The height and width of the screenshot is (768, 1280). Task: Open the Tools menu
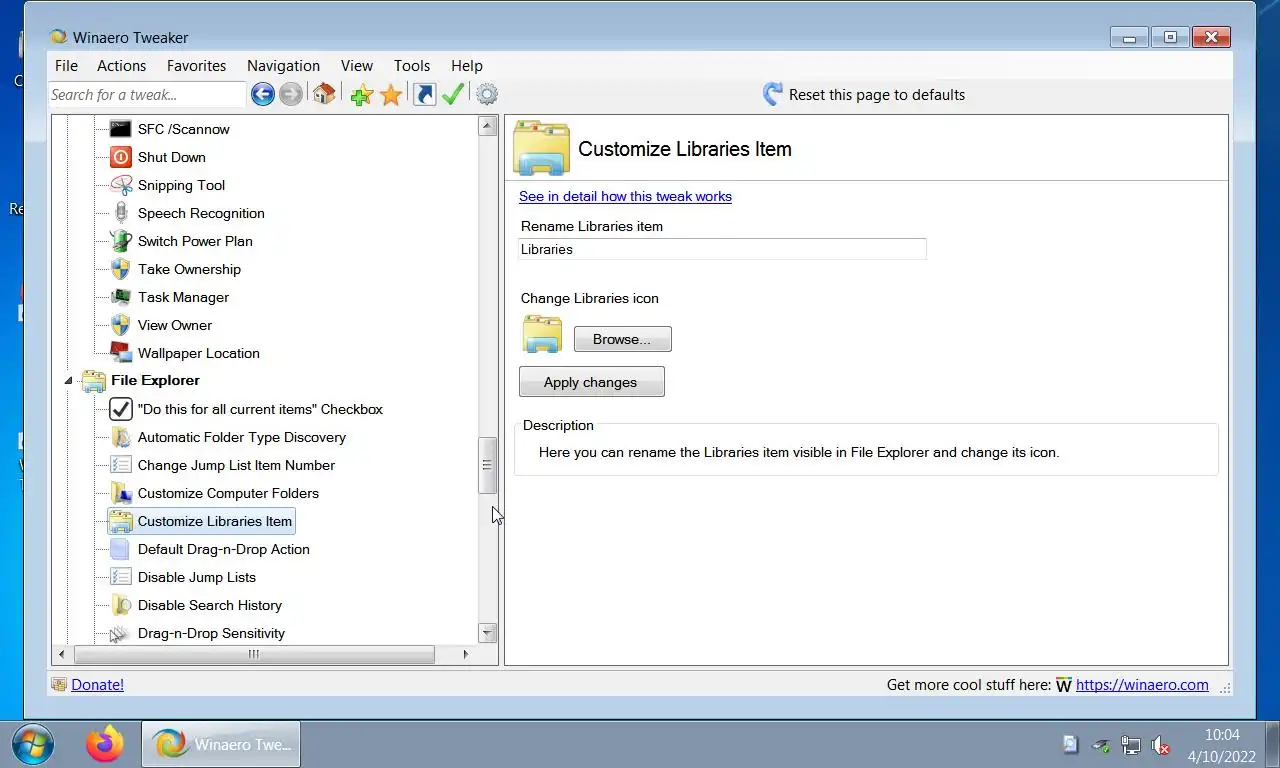[x=412, y=66]
